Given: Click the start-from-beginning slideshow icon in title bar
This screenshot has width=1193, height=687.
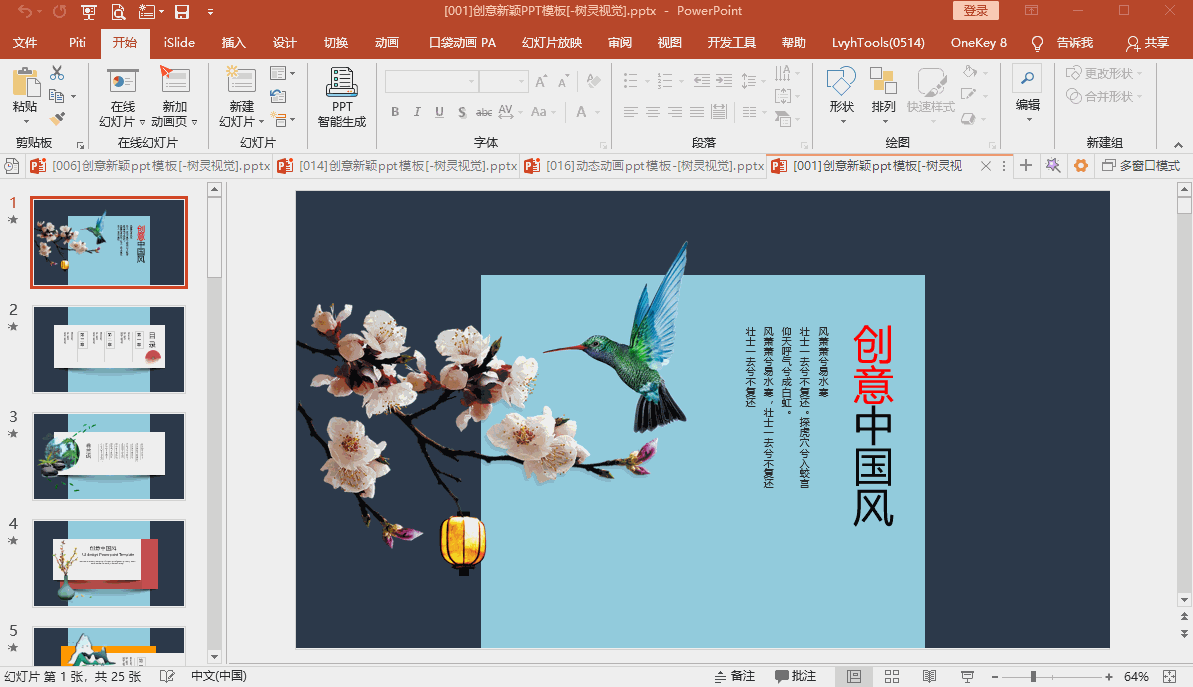Looking at the screenshot, I should (89, 11).
